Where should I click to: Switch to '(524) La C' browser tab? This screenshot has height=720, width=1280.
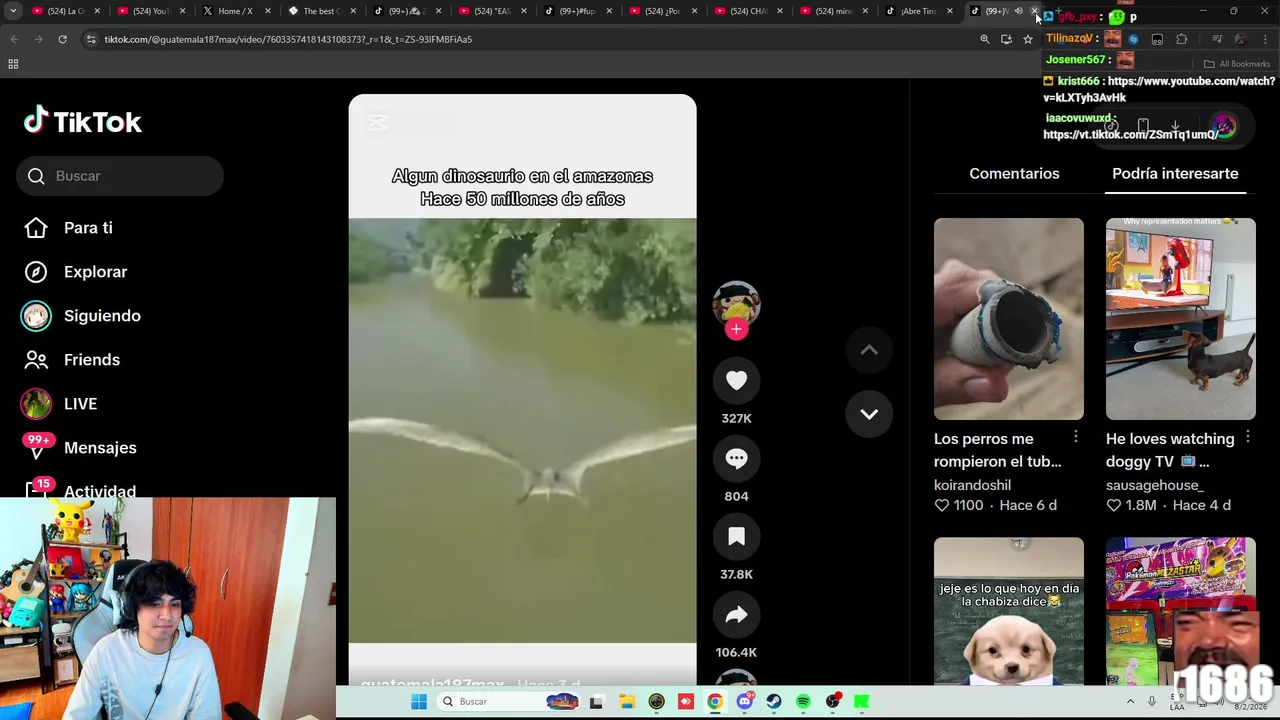66,11
